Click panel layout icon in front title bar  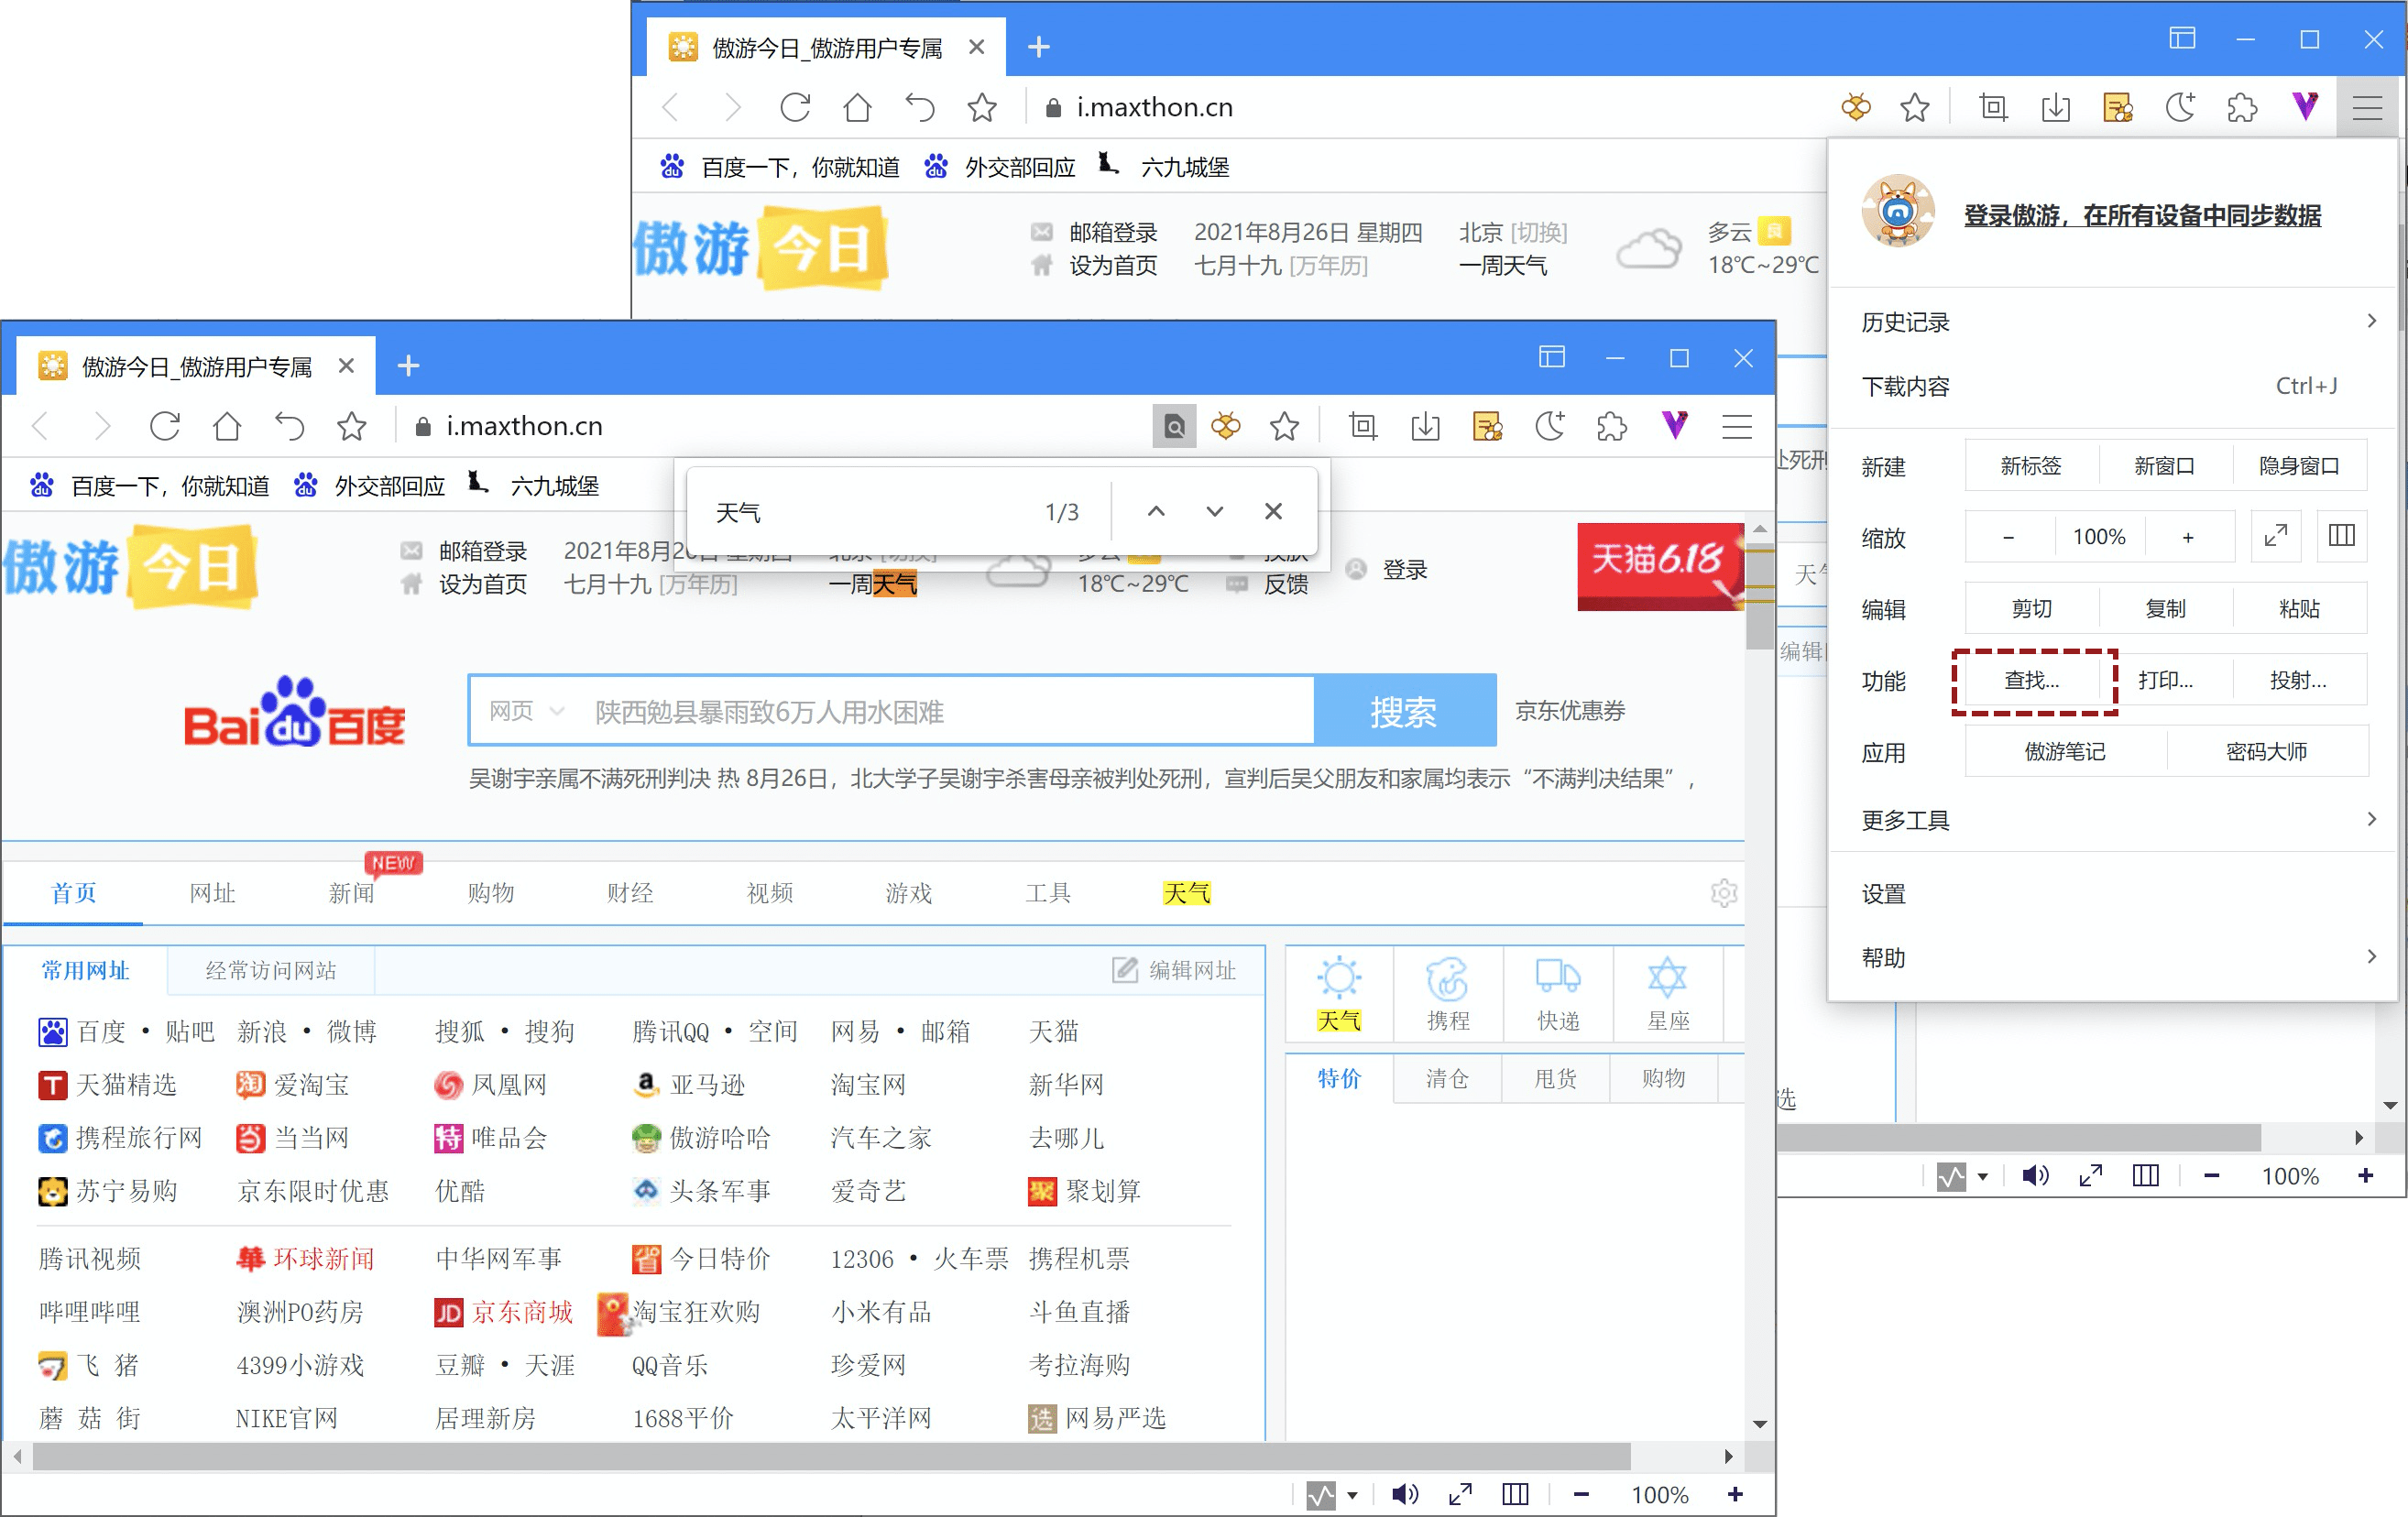tap(1551, 357)
